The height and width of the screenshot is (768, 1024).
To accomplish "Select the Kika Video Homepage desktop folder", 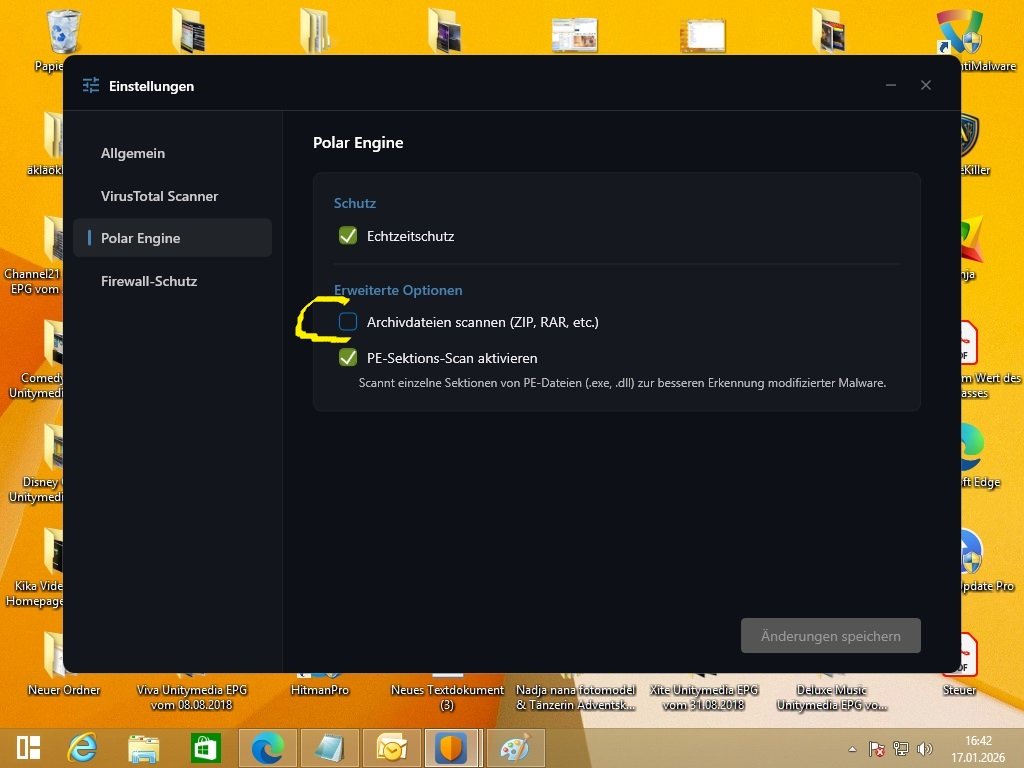I will (x=54, y=552).
